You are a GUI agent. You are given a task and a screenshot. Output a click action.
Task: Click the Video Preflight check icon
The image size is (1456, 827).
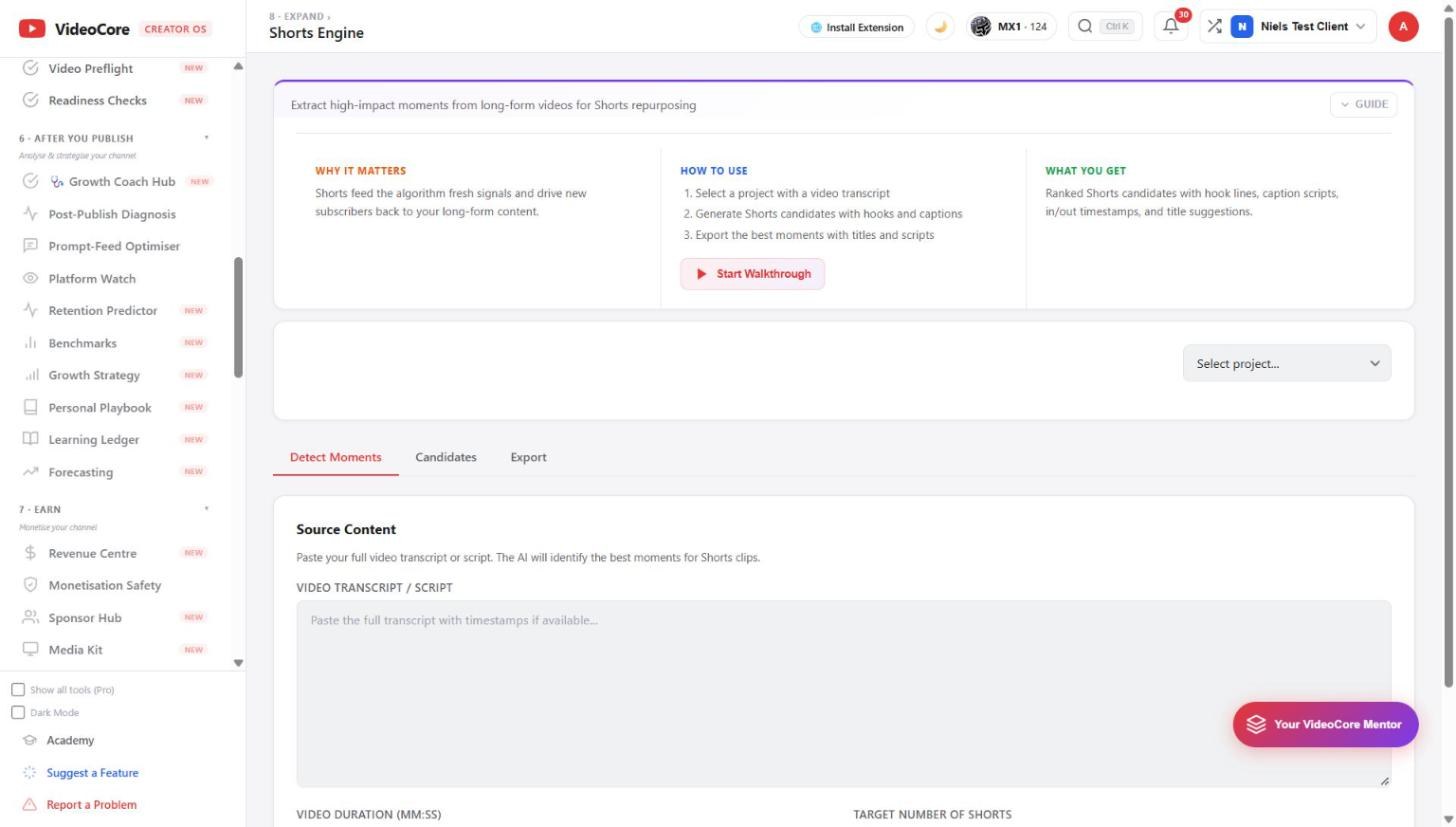[x=30, y=68]
